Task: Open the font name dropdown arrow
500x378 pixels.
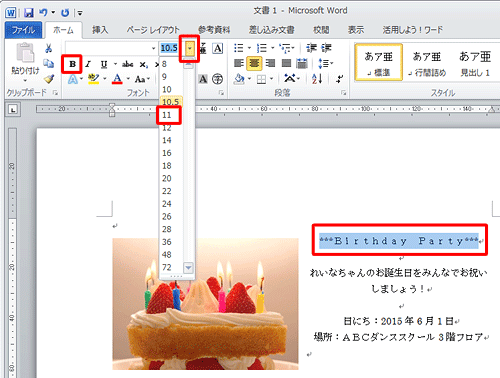Action: (153, 49)
